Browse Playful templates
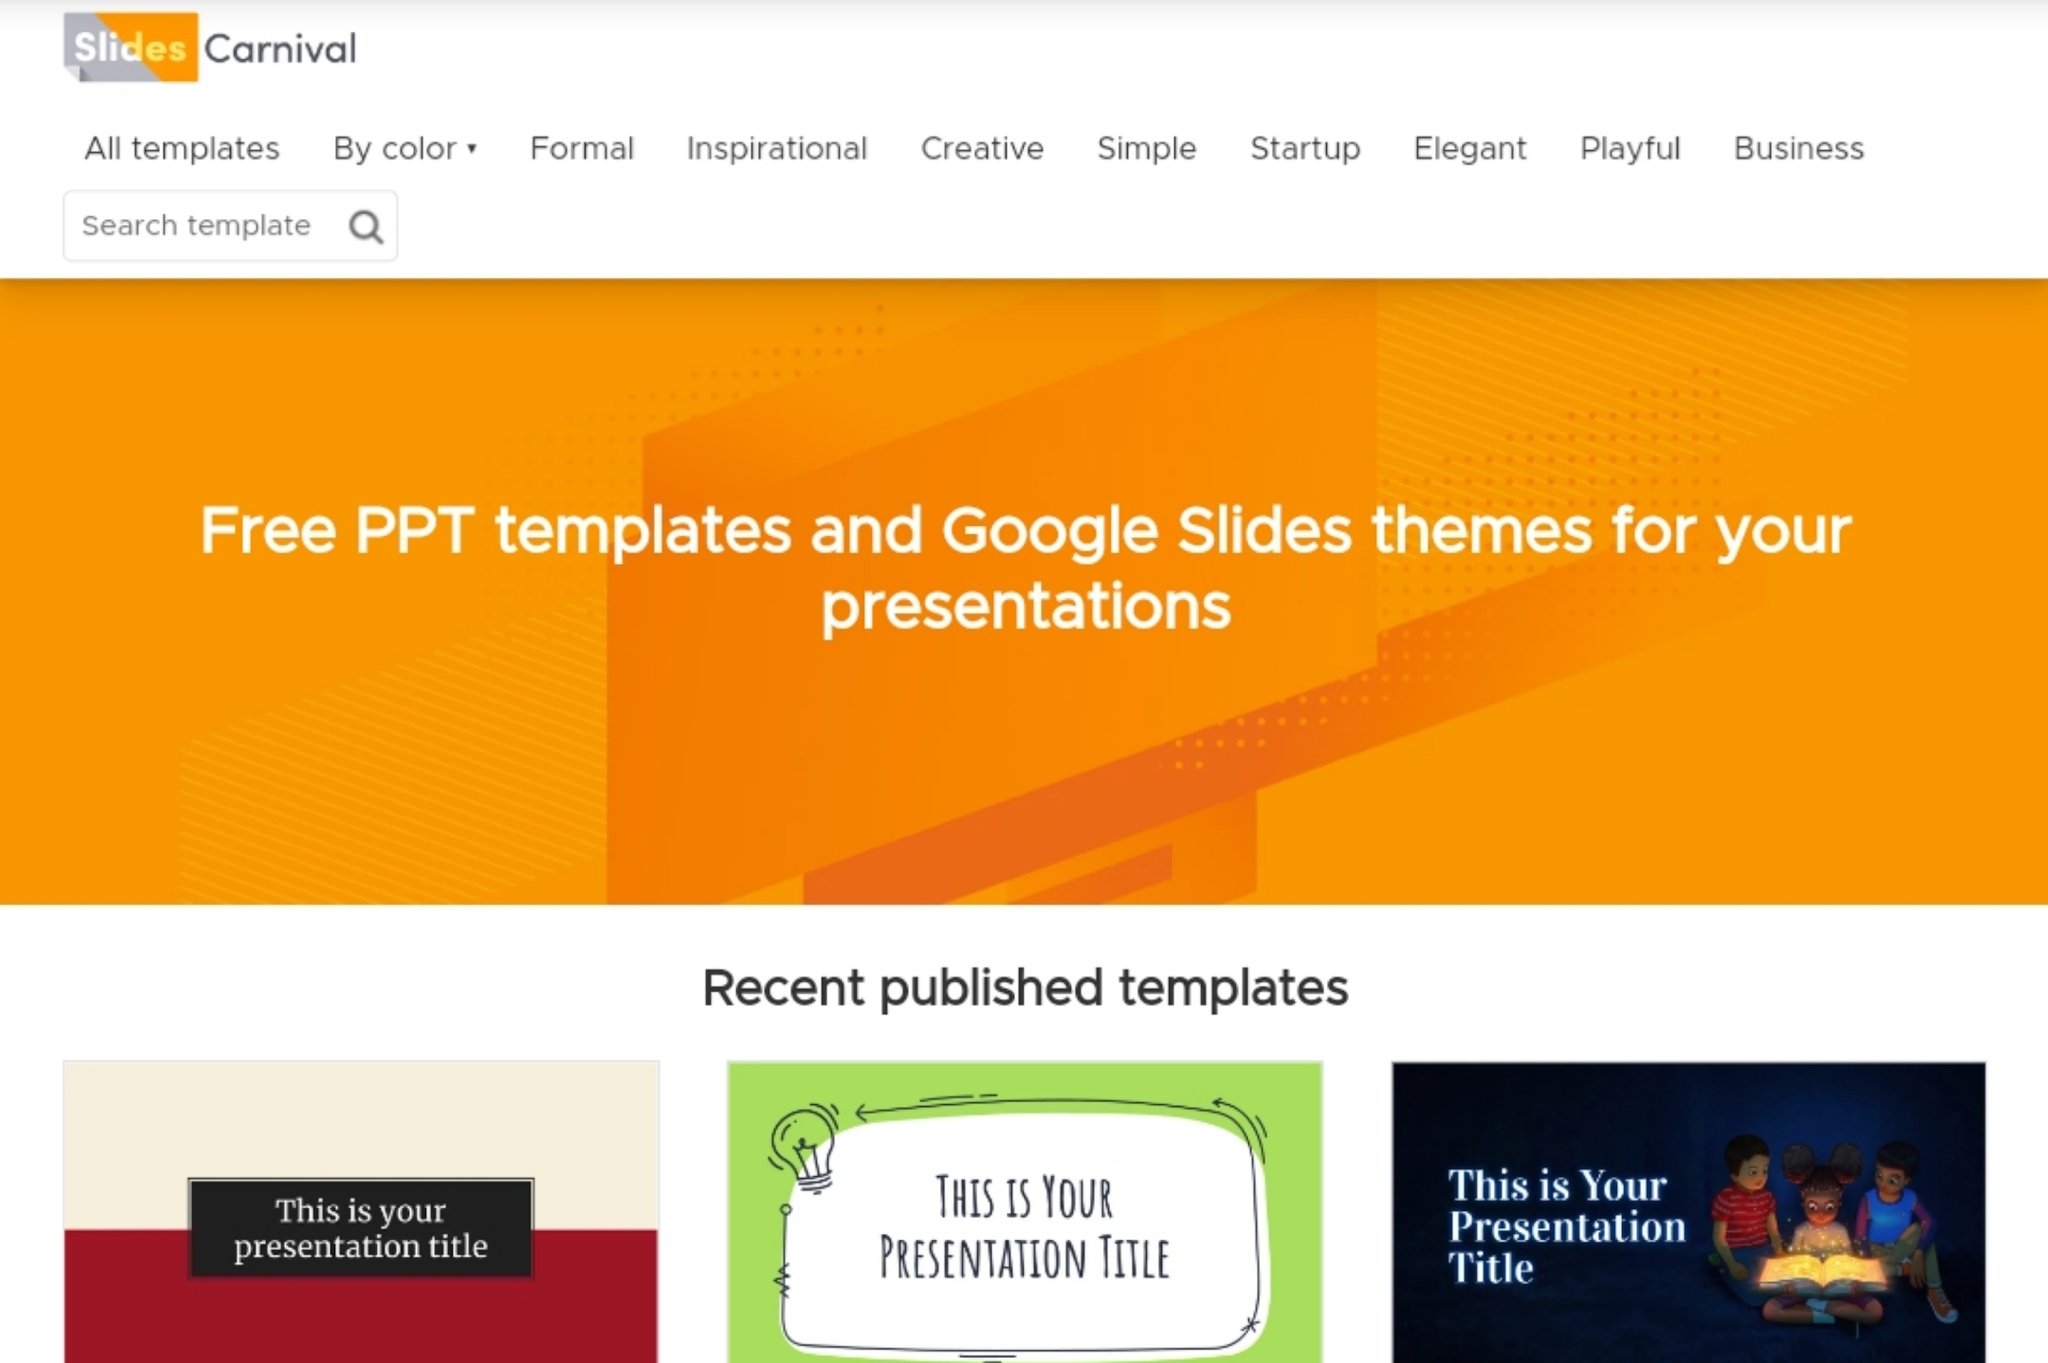Image resolution: width=2048 pixels, height=1363 pixels. click(1629, 148)
